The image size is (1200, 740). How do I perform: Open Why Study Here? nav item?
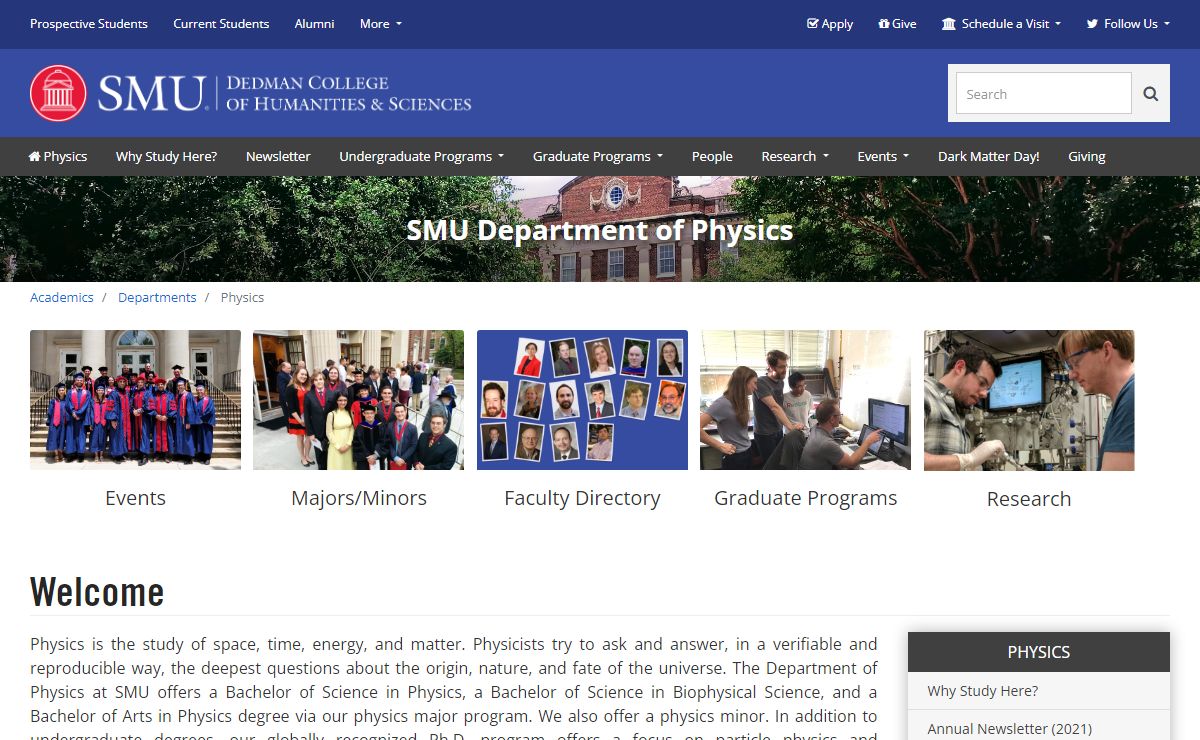[x=166, y=156]
